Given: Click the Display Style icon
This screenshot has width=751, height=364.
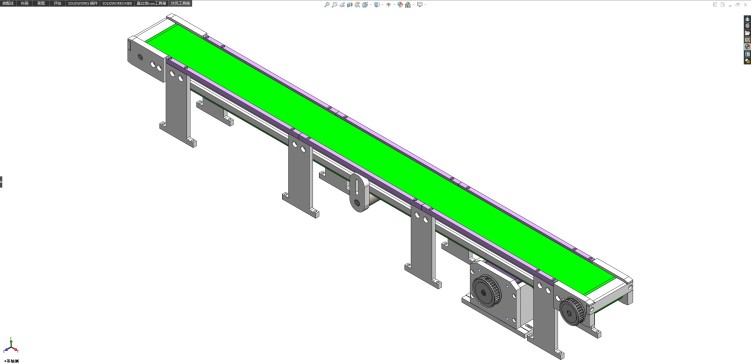Looking at the screenshot, I should click(376, 5).
